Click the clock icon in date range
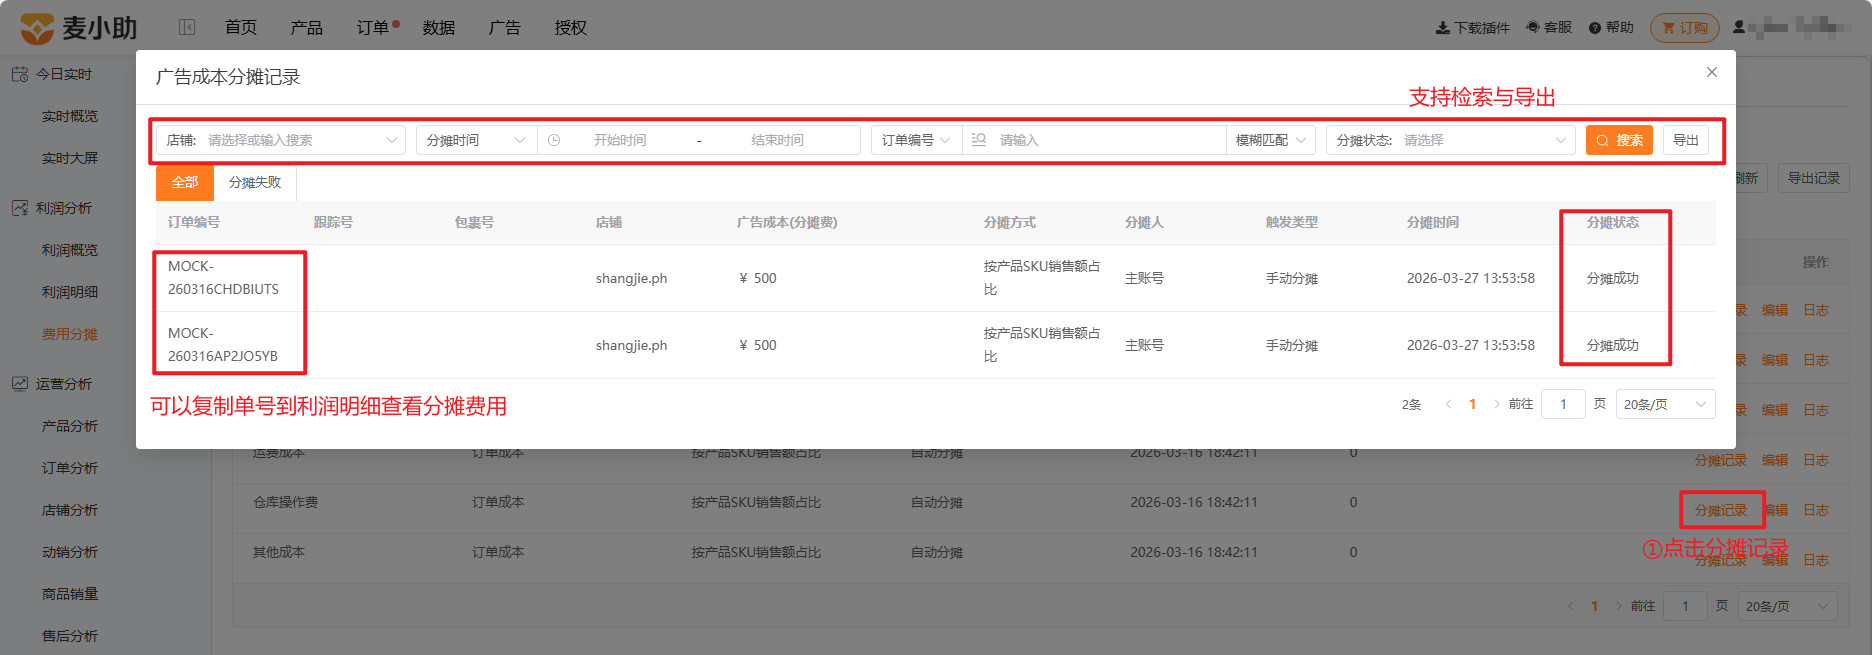 tap(554, 140)
